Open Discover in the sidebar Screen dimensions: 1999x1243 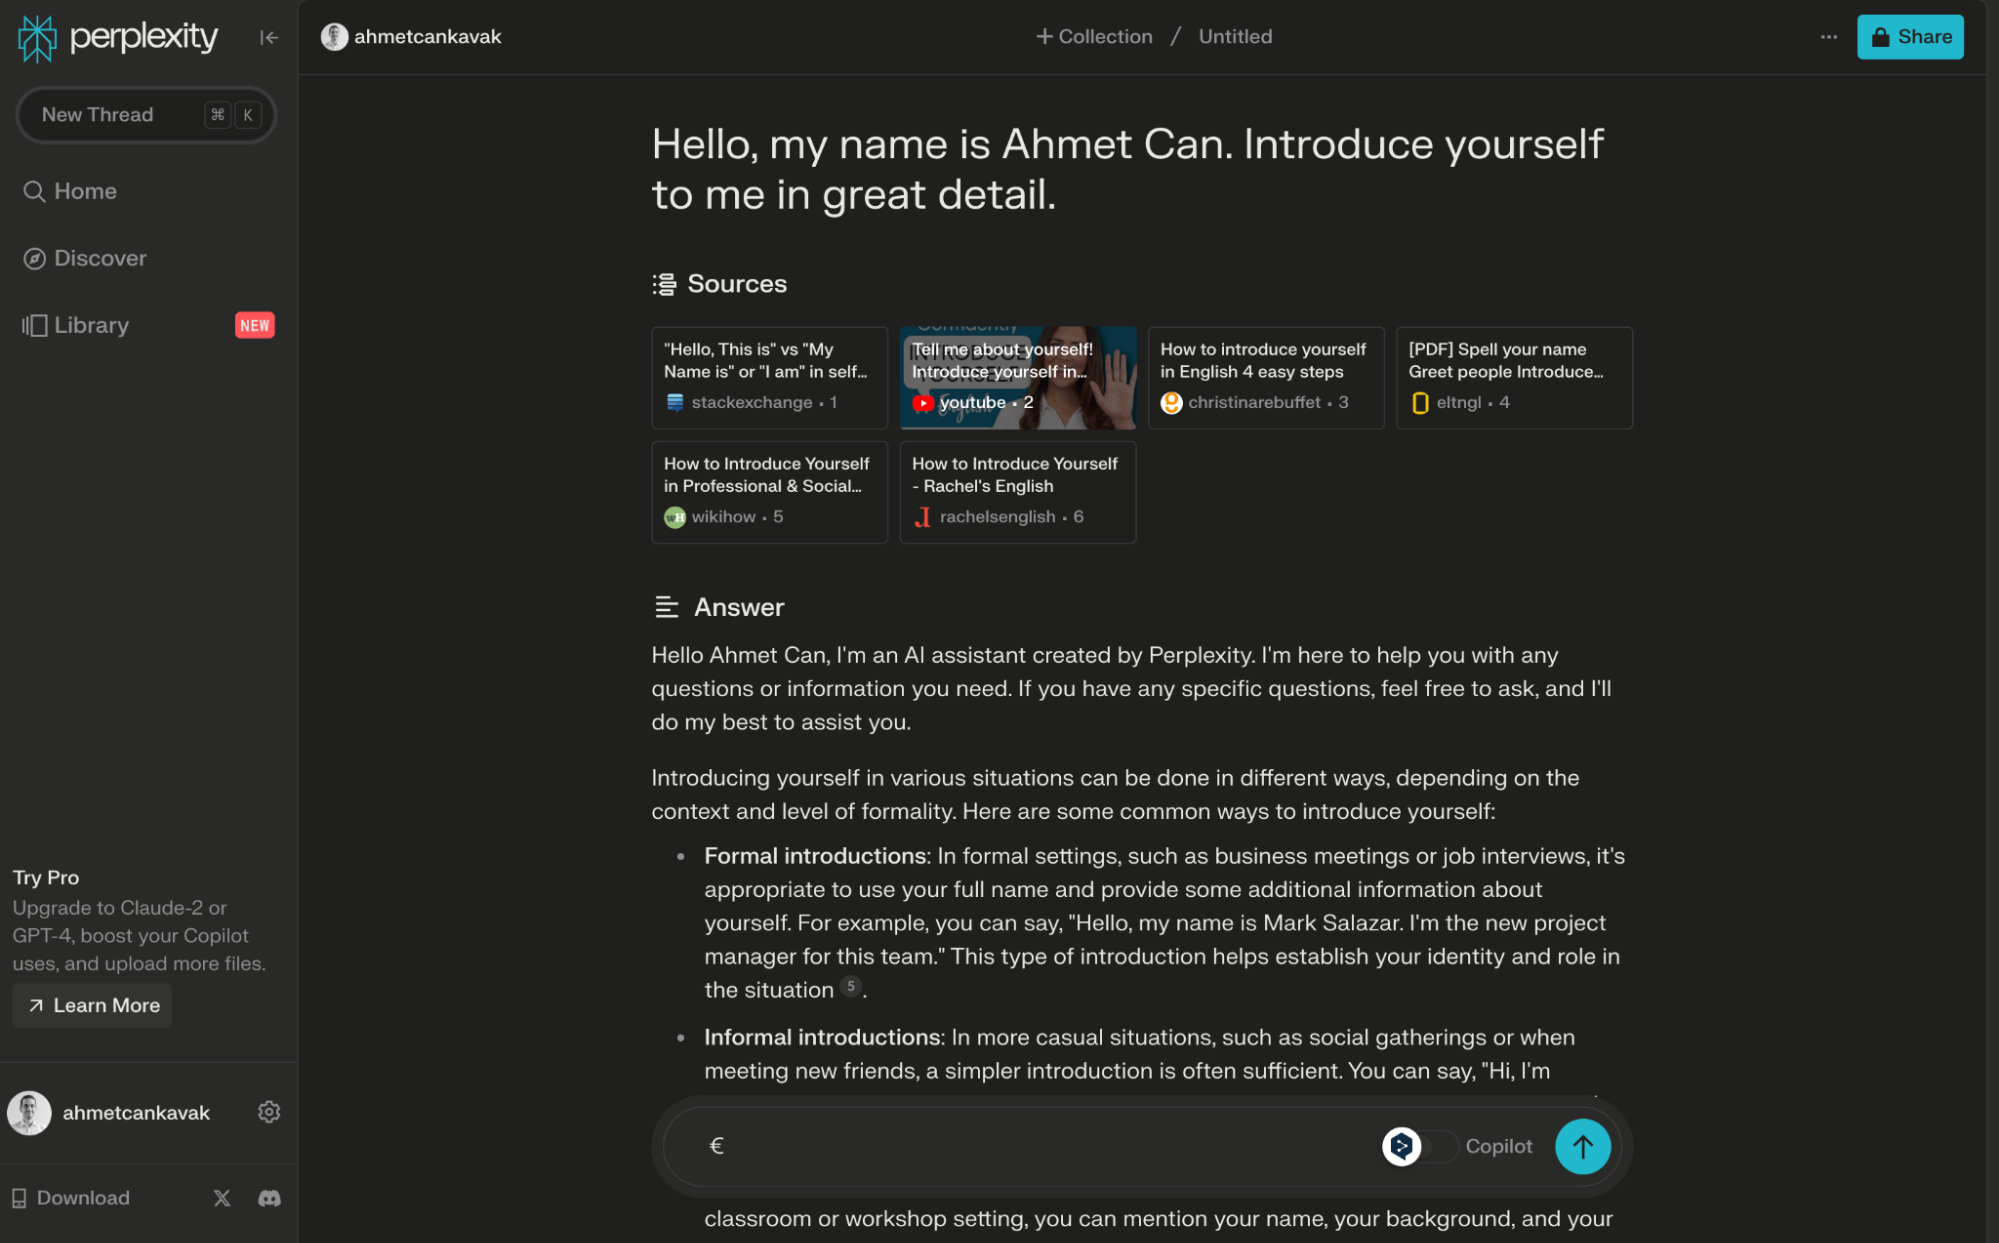tap(85, 258)
